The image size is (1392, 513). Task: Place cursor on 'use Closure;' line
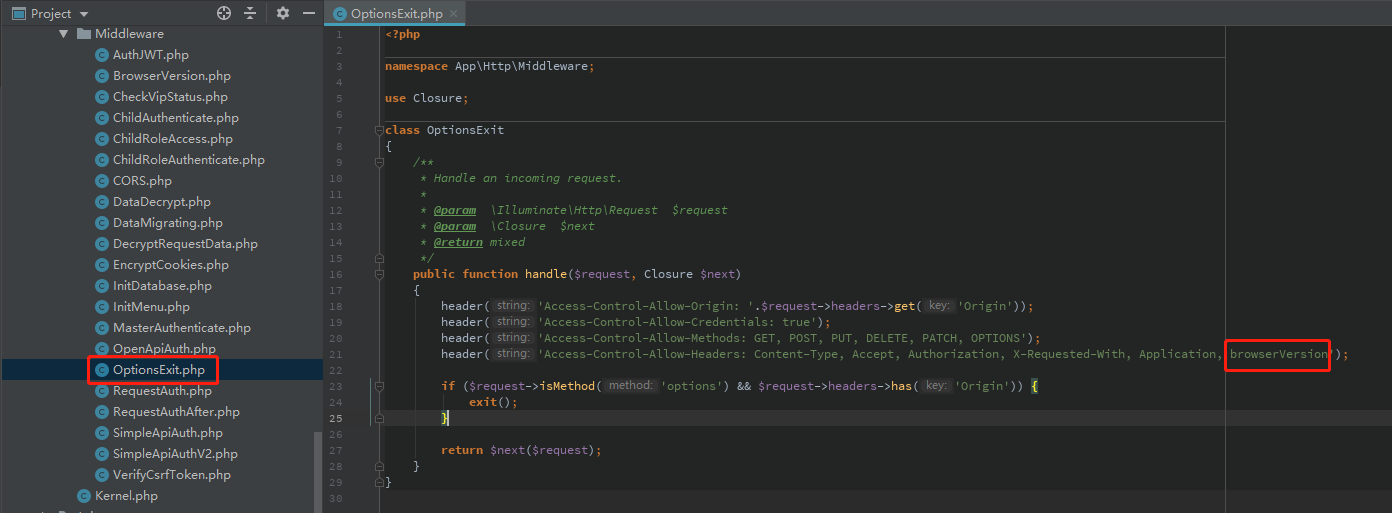426,98
